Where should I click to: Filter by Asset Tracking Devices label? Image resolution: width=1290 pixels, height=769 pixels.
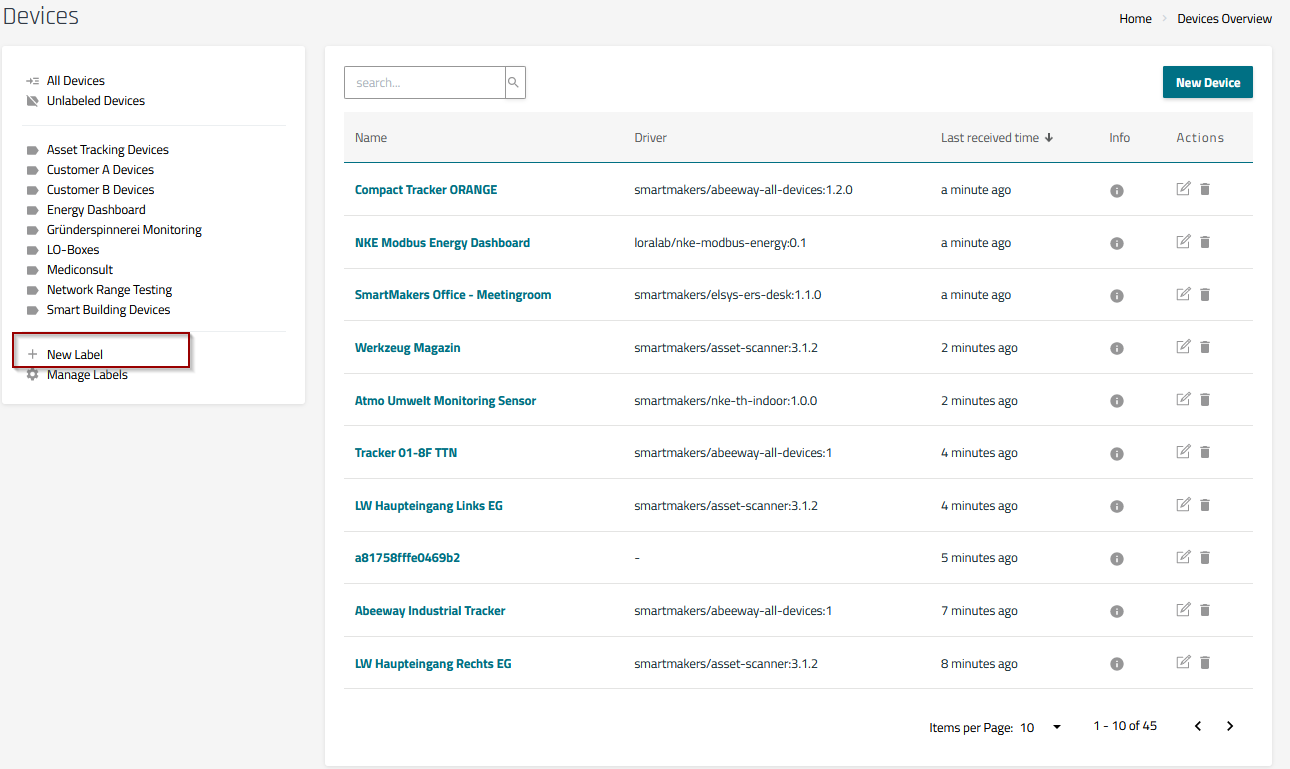tap(107, 150)
